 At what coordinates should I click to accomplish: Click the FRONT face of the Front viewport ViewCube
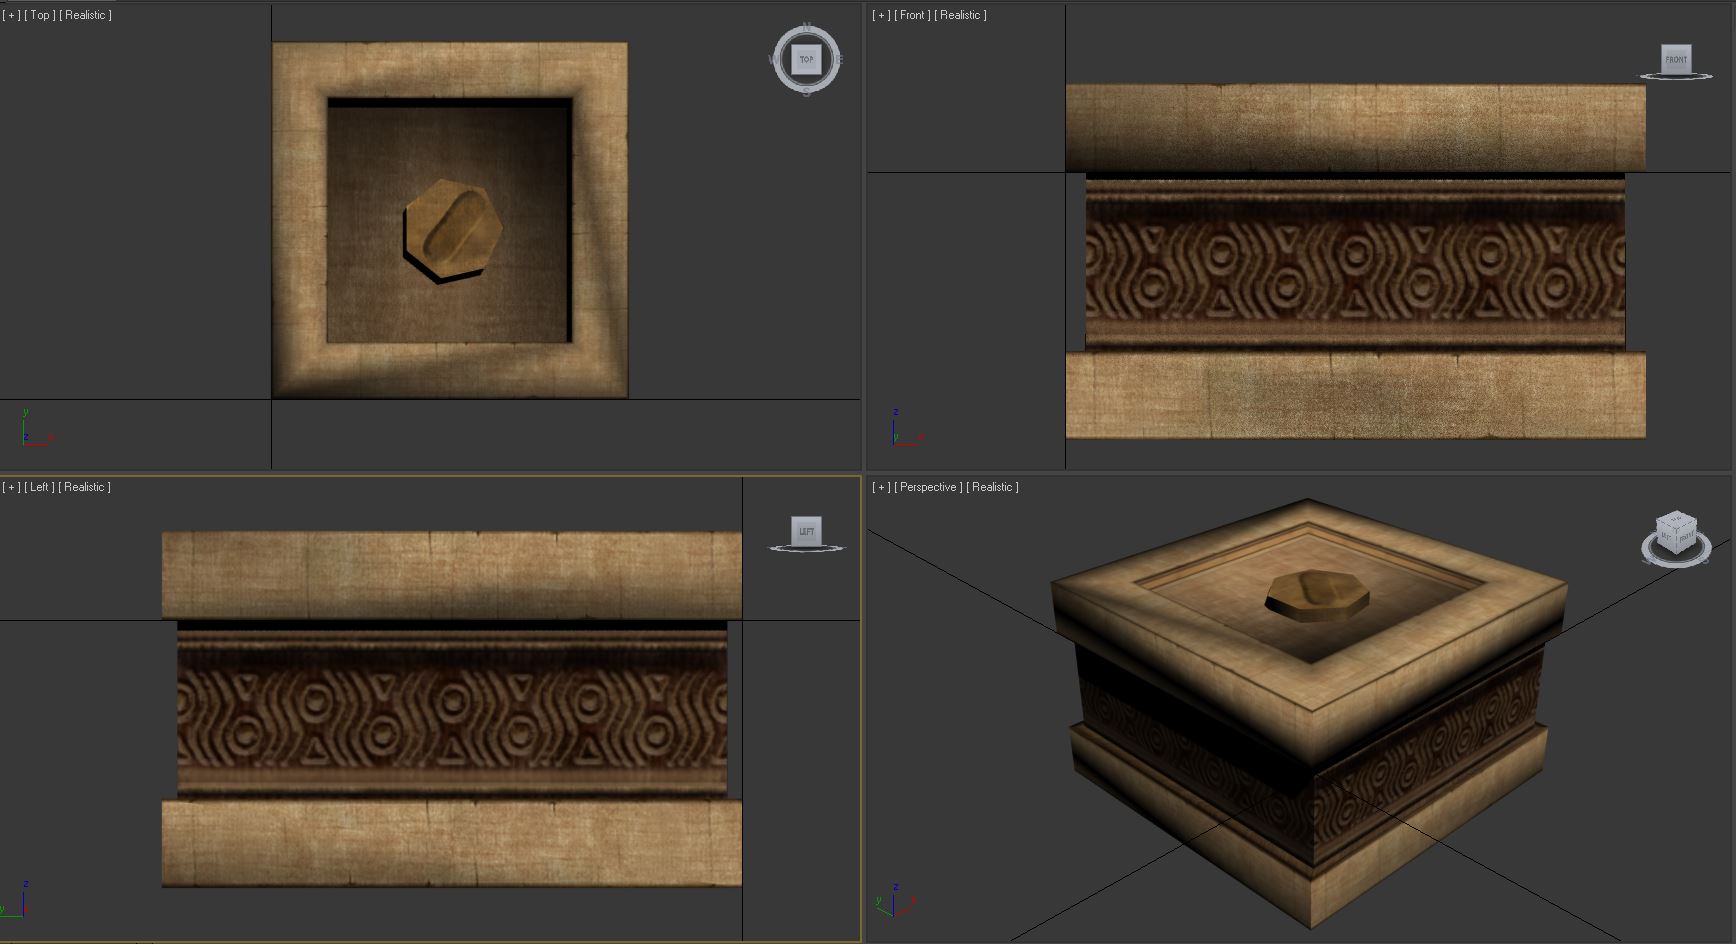point(1676,58)
